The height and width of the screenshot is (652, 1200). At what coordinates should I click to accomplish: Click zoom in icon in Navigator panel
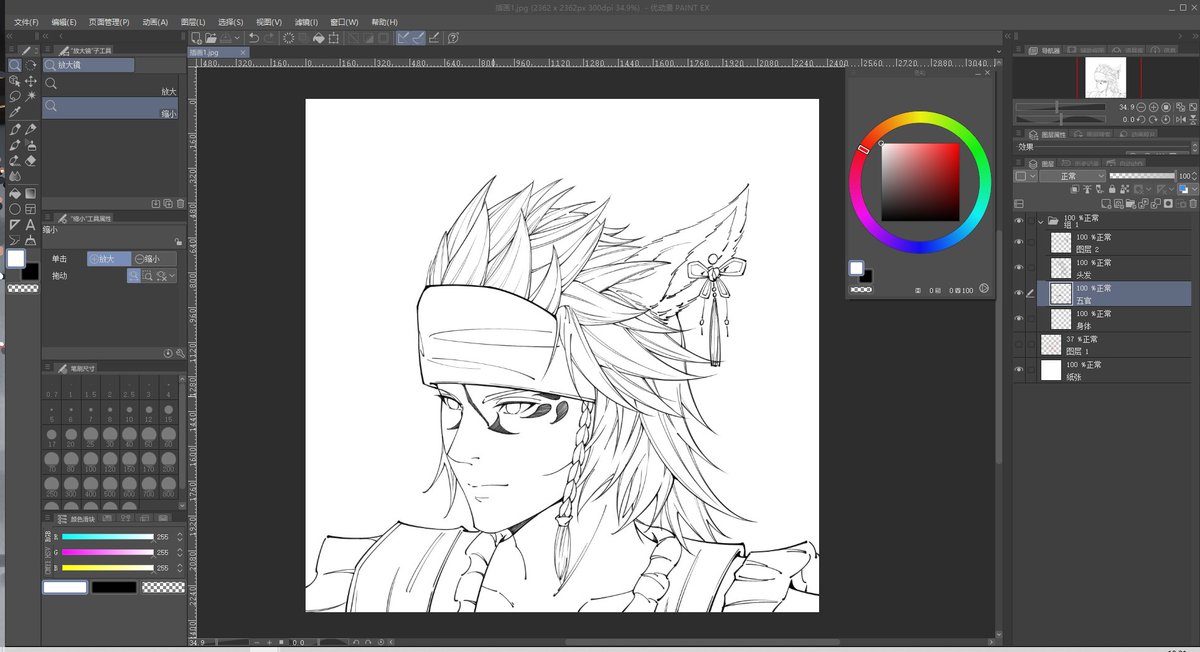click(1153, 107)
